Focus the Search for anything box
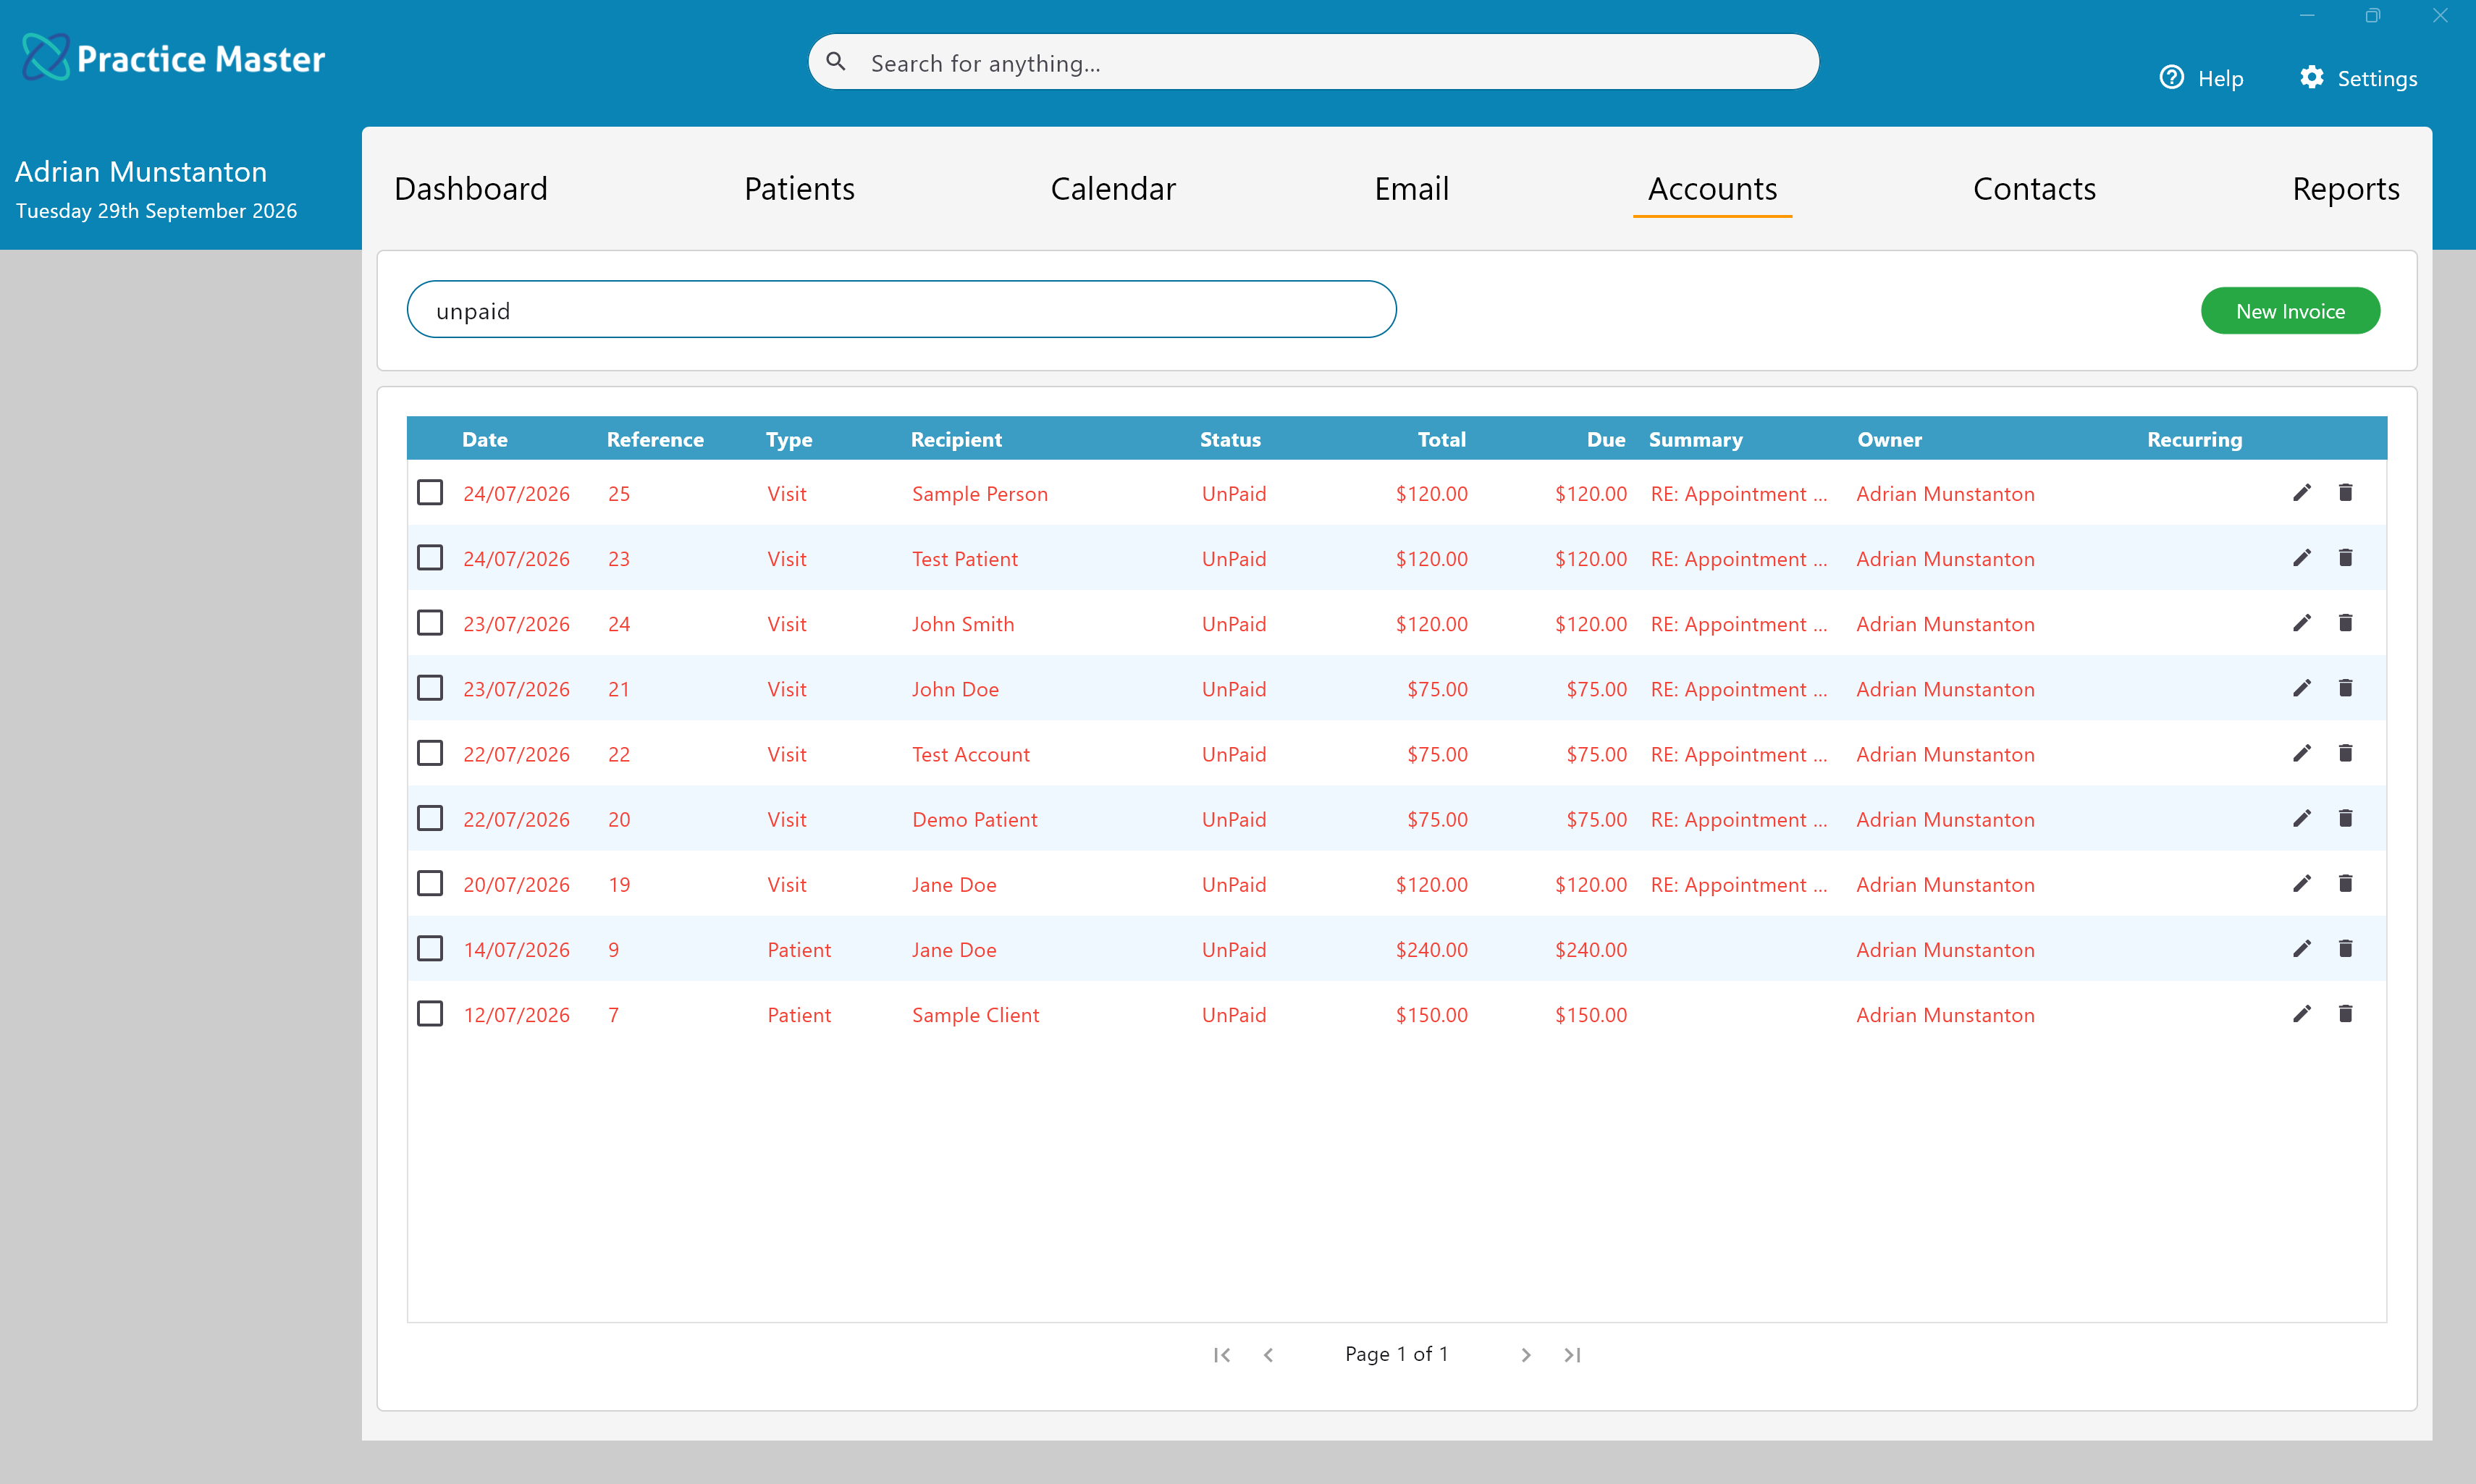Viewport: 2476px width, 1484px height. coord(1313,62)
